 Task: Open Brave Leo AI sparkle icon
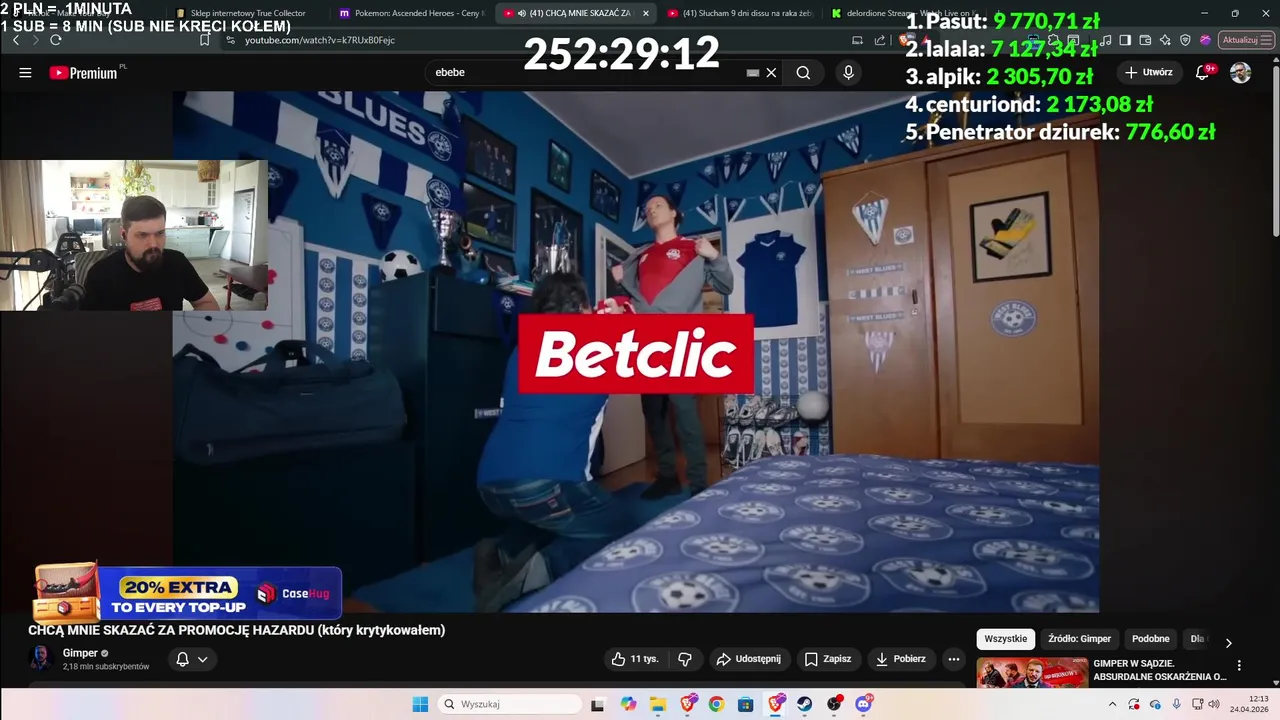tap(1165, 40)
